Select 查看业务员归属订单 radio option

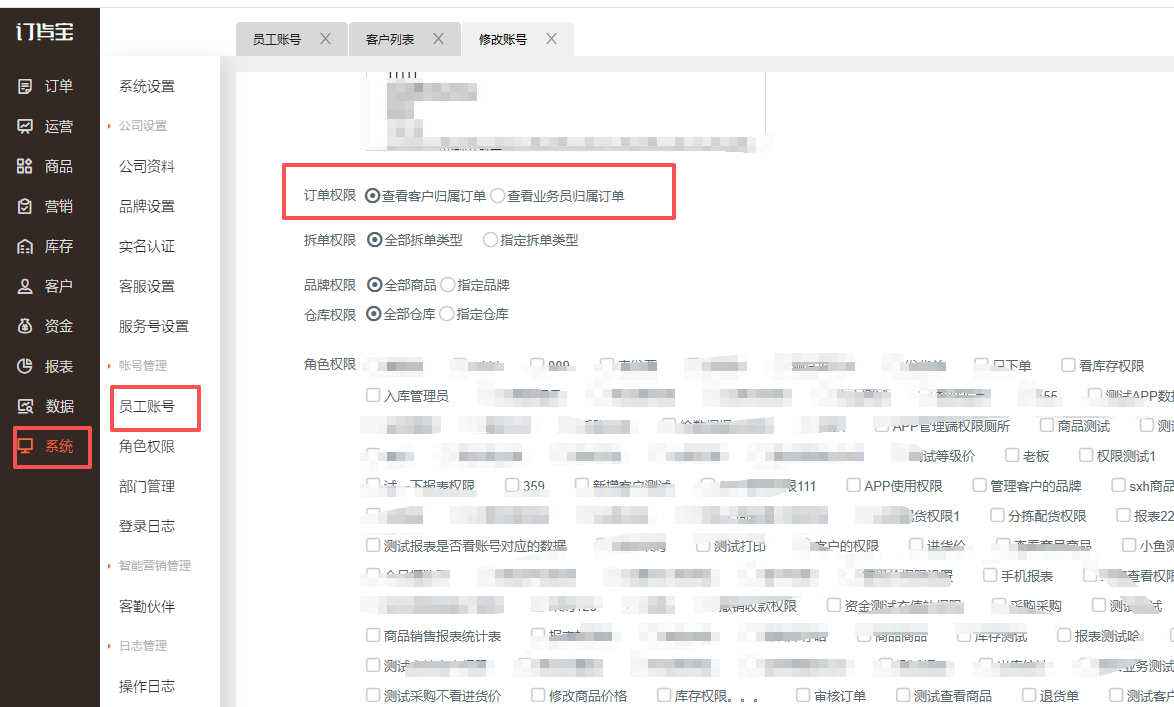[x=497, y=195]
